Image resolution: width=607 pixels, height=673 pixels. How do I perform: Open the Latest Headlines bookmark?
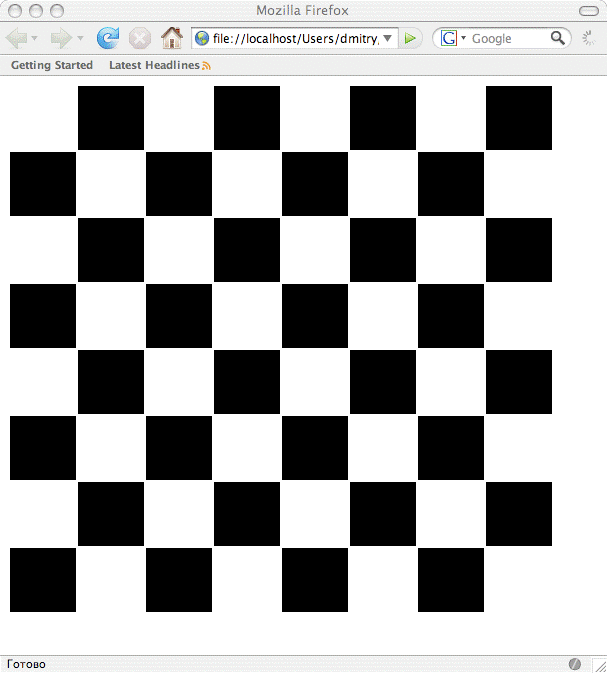[154, 65]
